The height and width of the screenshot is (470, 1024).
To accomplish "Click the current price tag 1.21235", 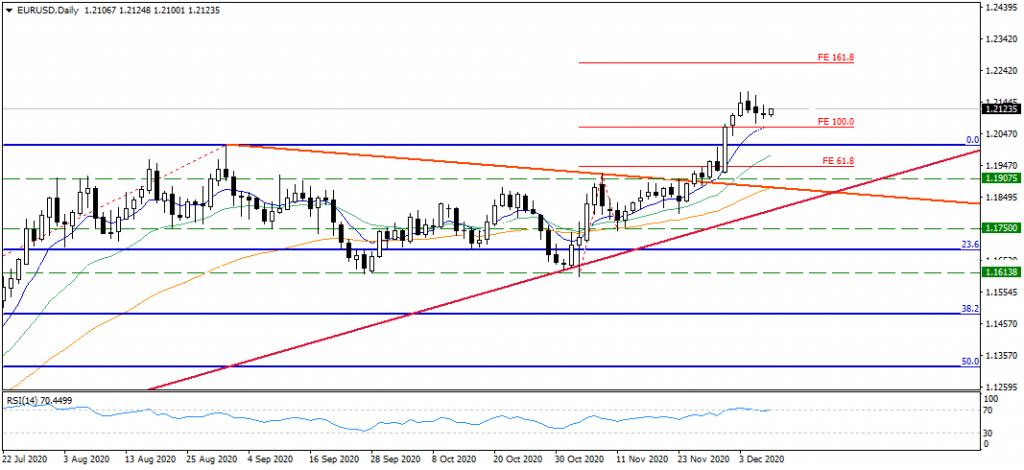I will tap(1001, 110).
